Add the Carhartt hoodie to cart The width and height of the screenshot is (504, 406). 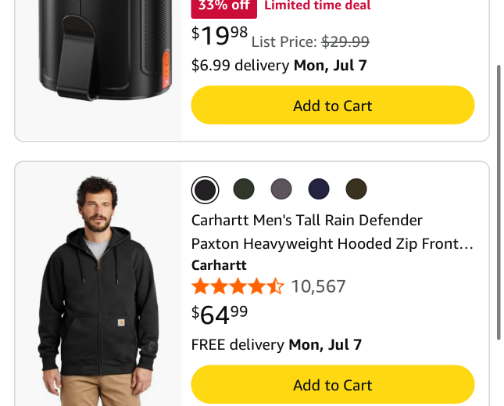(333, 385)
